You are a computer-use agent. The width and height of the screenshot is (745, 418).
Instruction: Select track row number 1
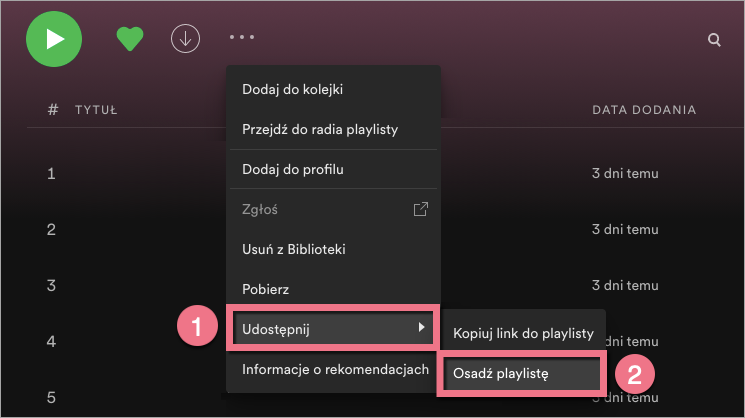(x=52, y=174)
